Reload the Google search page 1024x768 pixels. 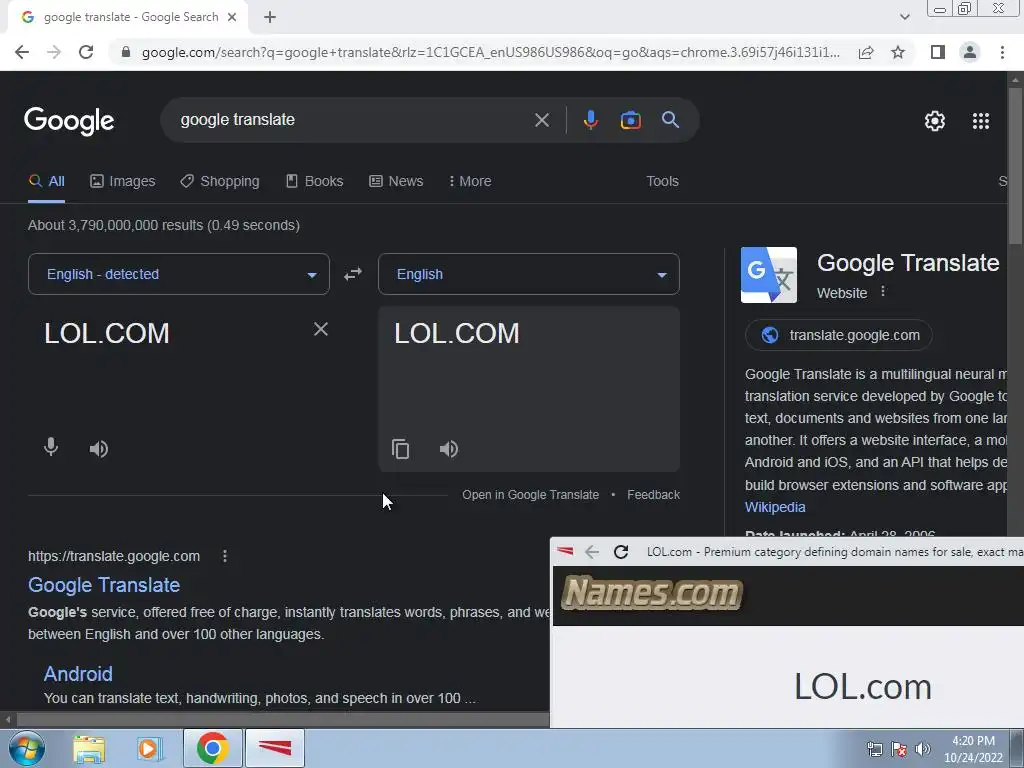coord(86,52)
